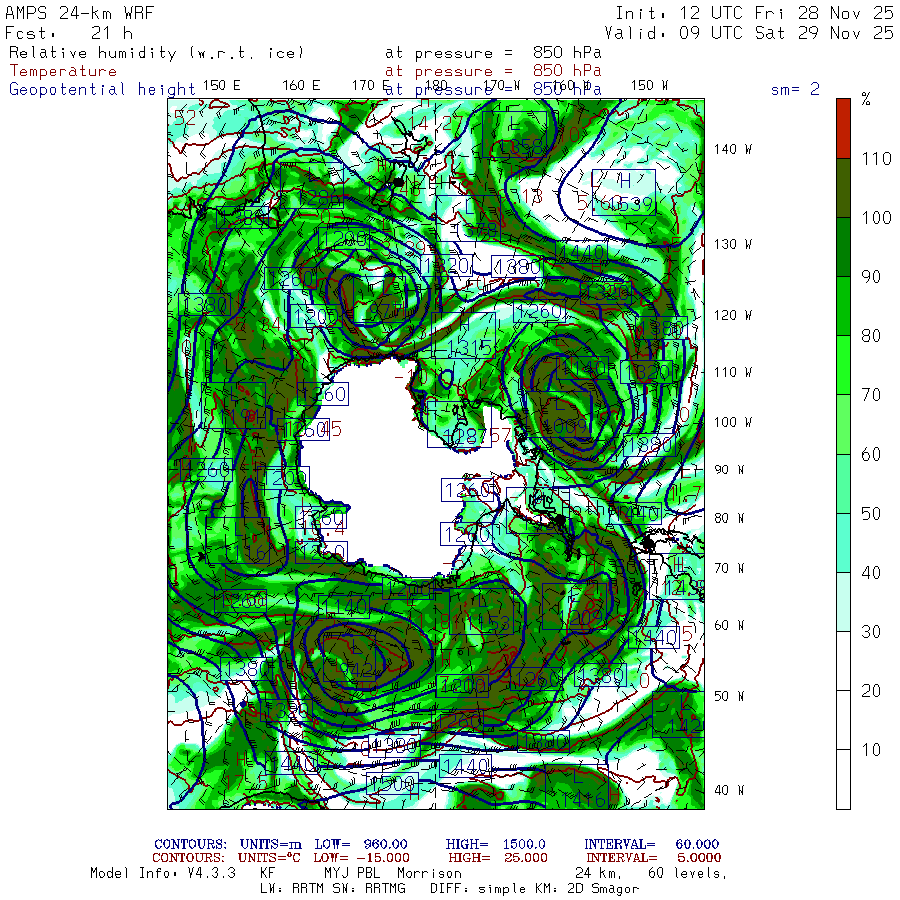900x900 pixels.
Task: Click the red Temperature legend label
Action: click(x=63, y=71)
